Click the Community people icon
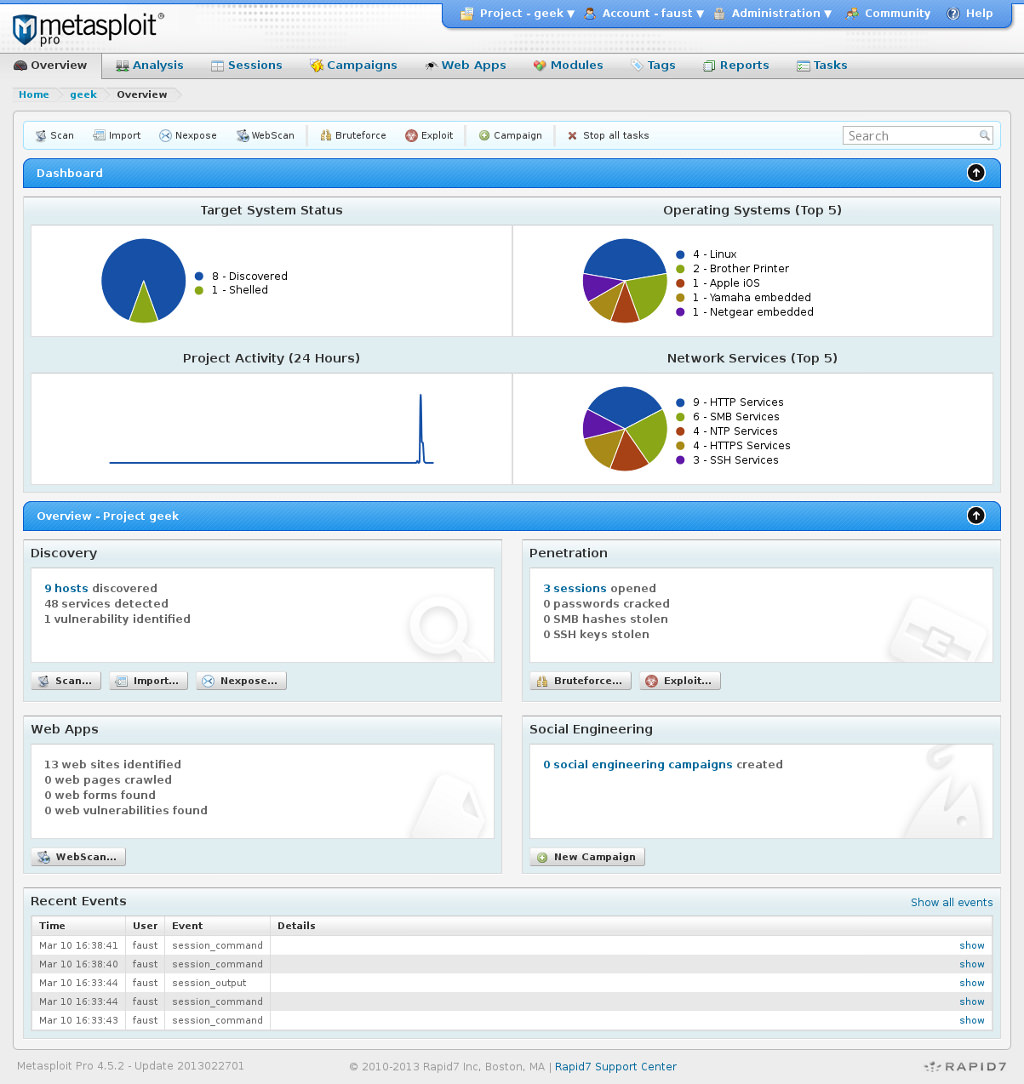The image size is (1024, 1084). click(x=852, y=13)
